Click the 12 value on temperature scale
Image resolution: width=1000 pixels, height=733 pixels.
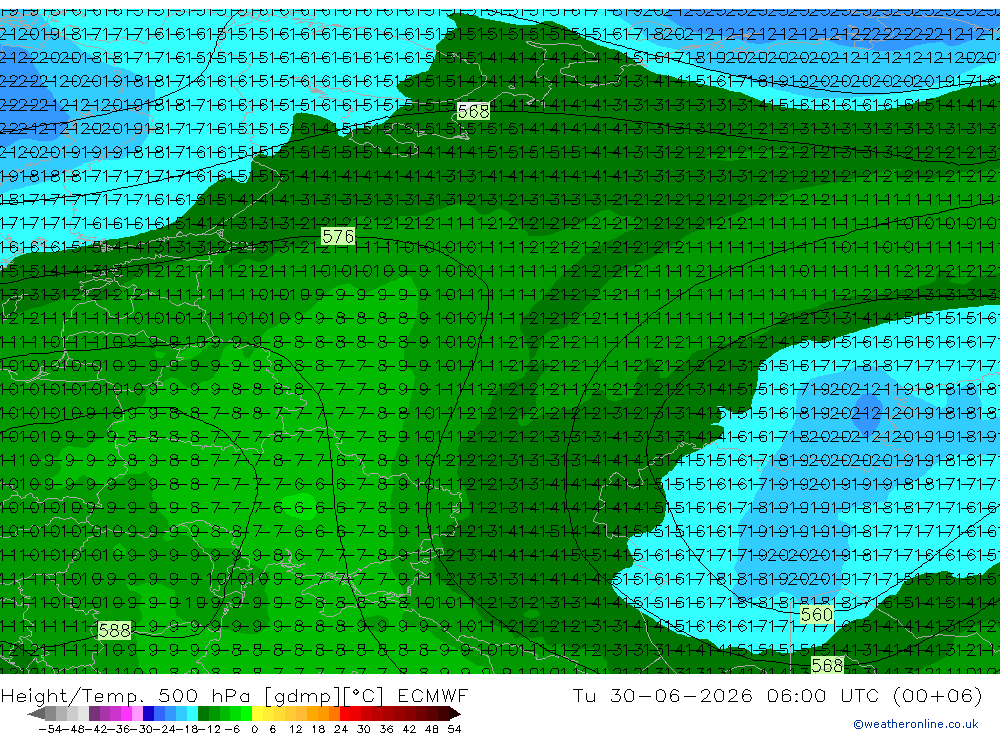point(295,729)
